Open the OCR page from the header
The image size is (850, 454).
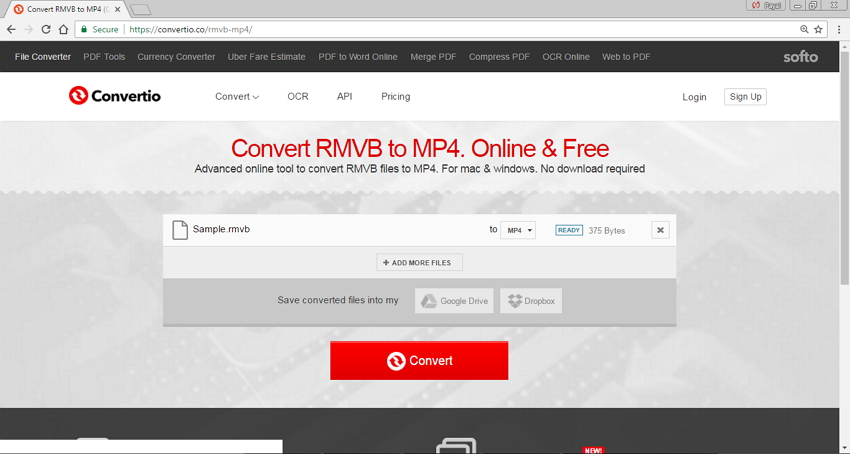pyautogui.click(x=298, y=97)
